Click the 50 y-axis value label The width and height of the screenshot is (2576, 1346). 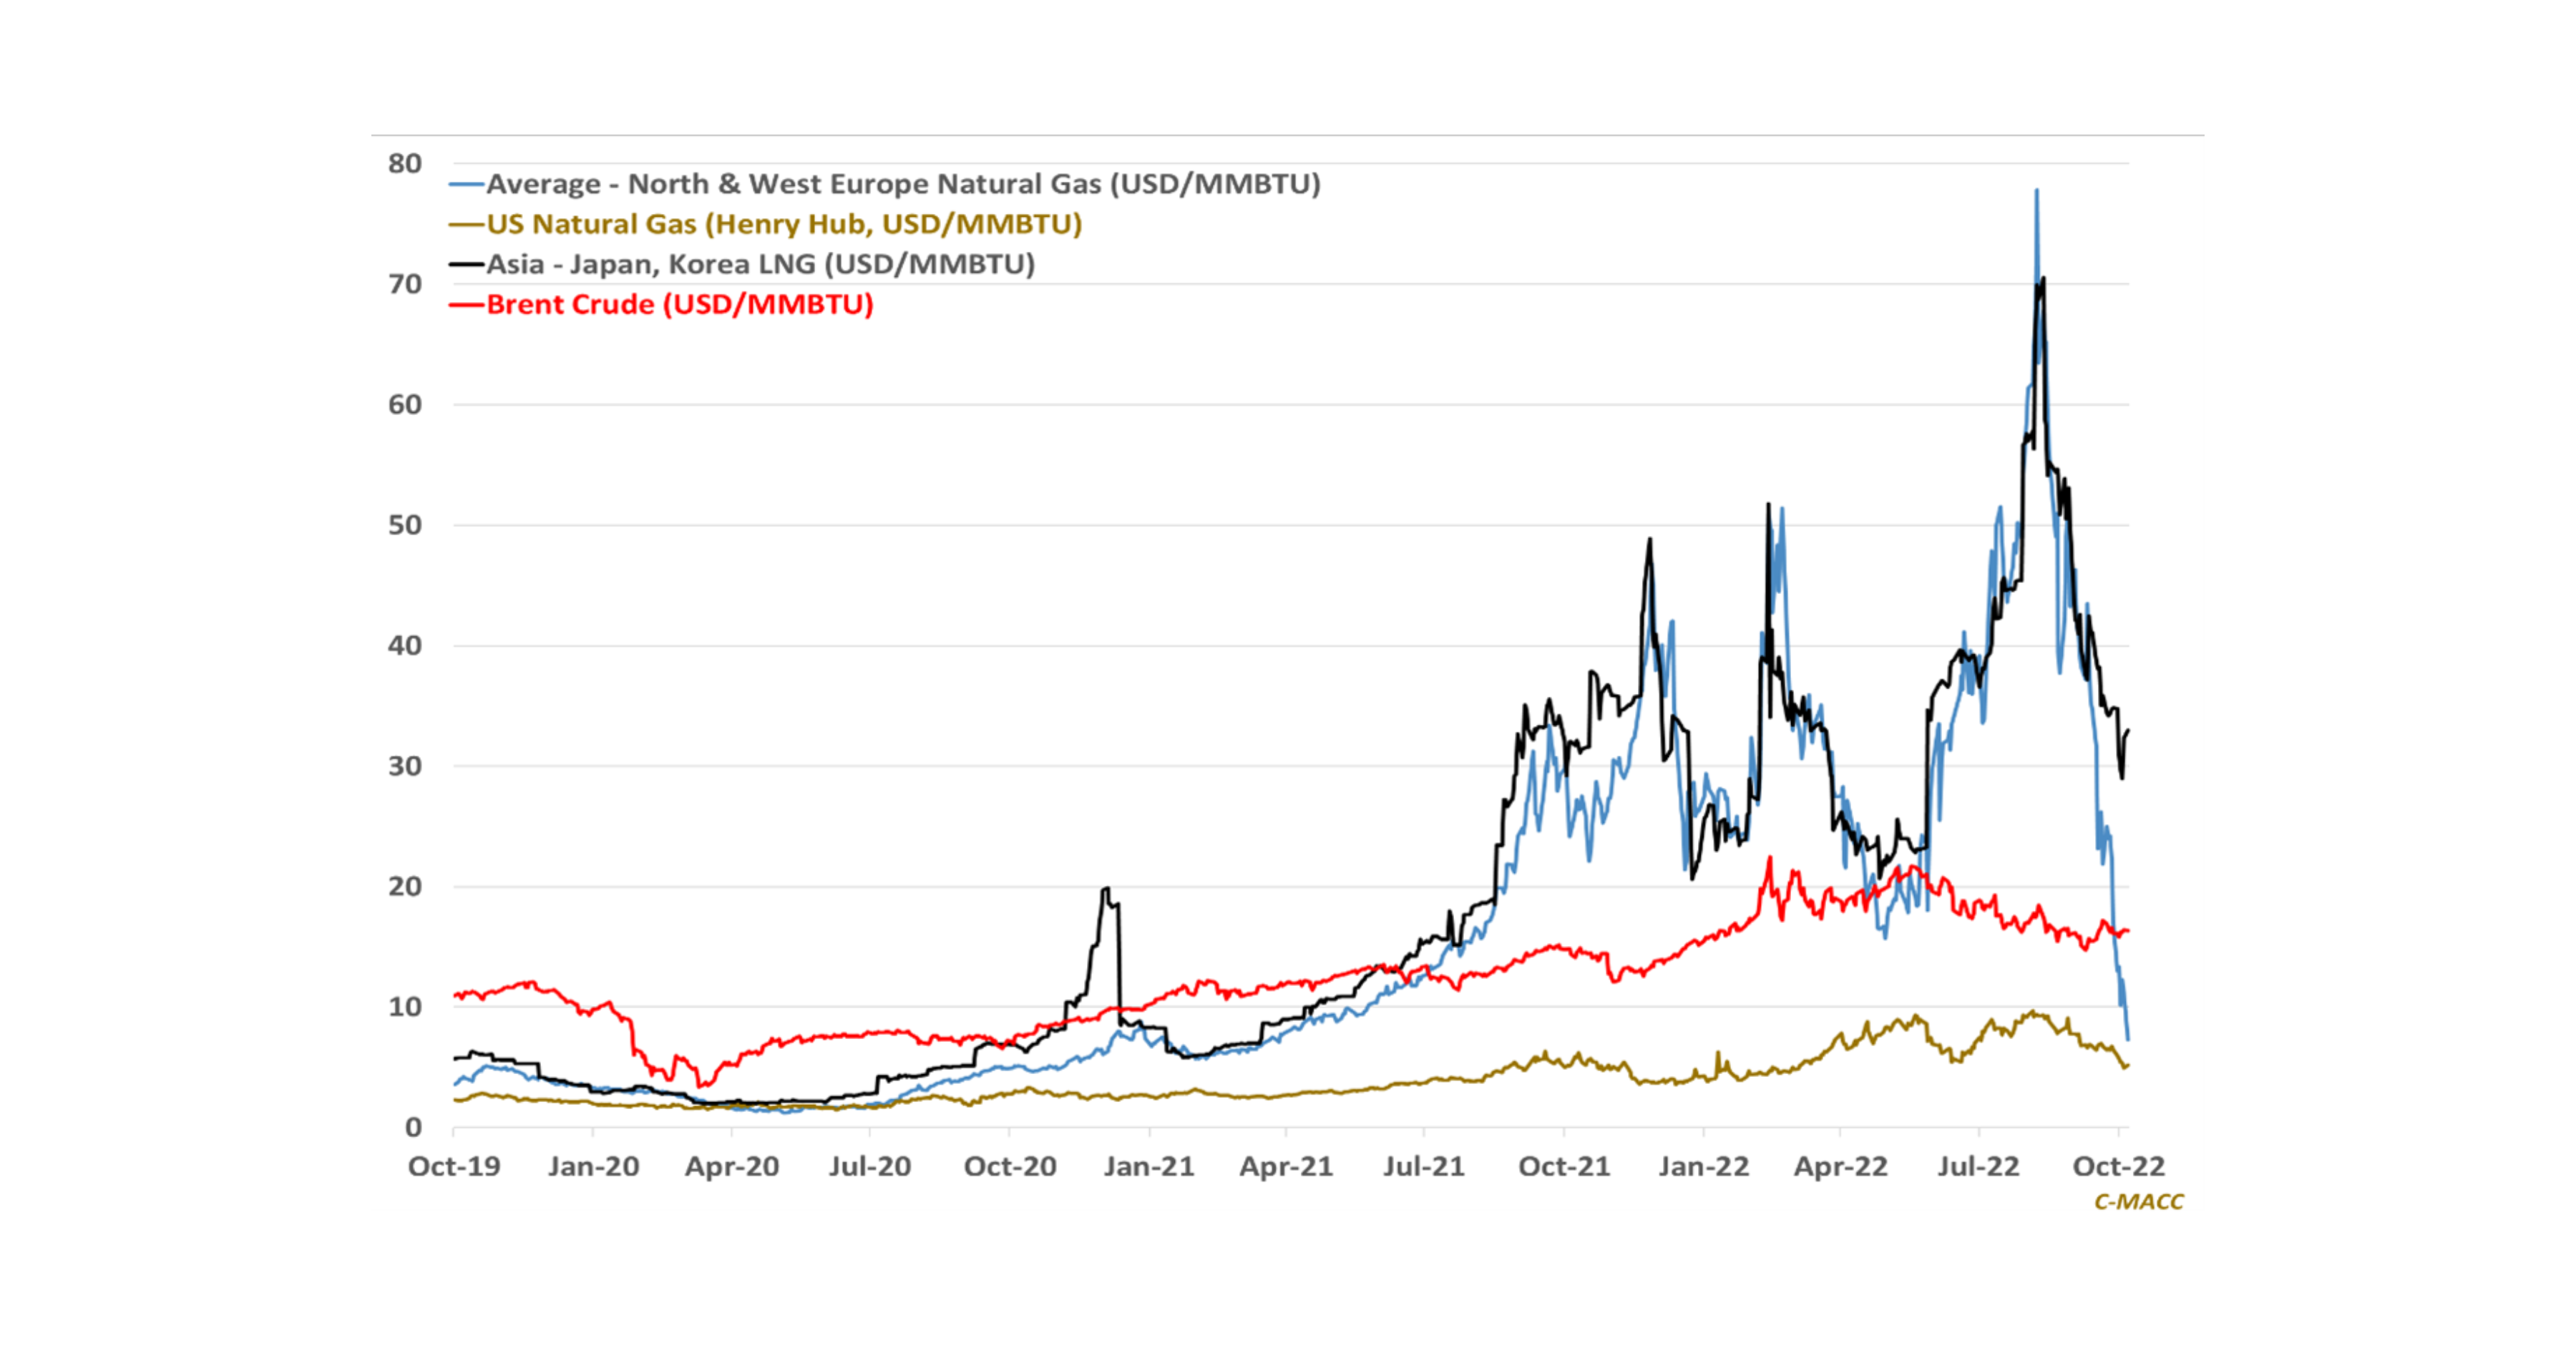405,525
